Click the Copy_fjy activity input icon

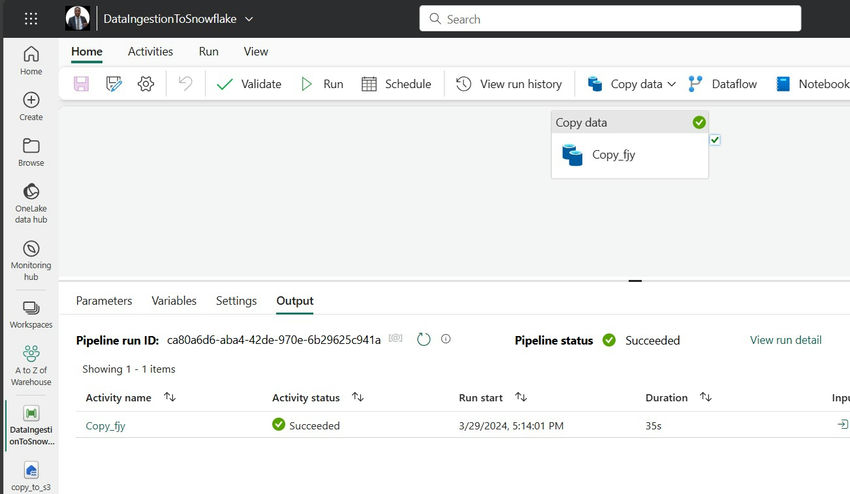click(842, 425)
